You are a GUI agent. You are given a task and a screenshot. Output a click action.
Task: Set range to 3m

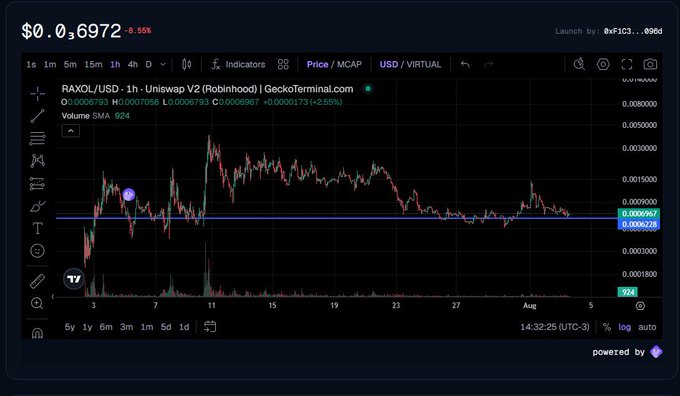(127, 327)
